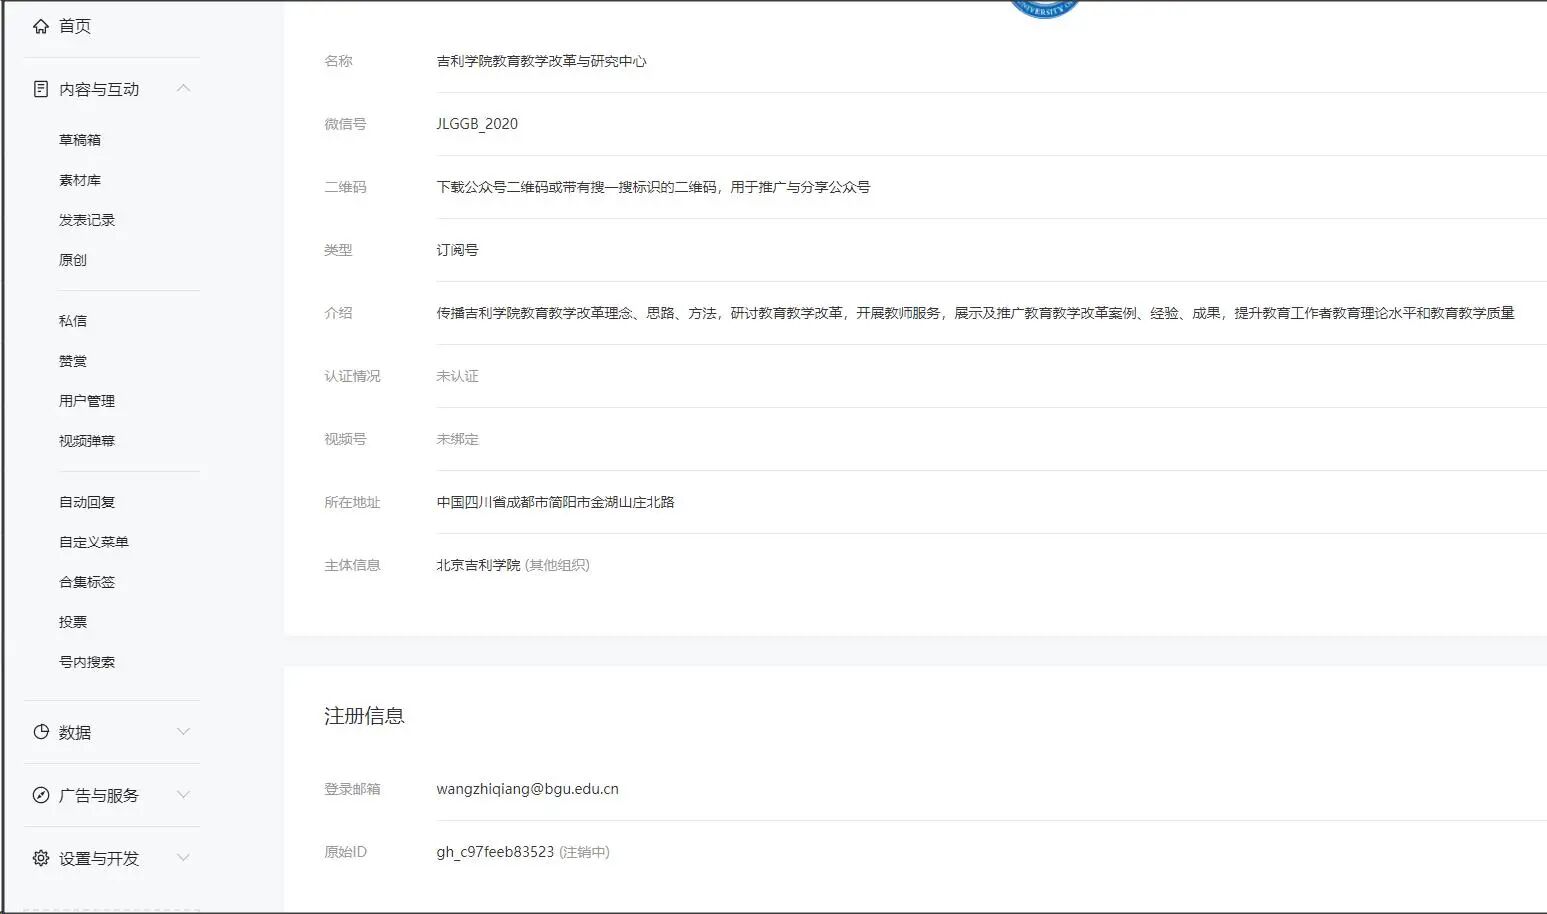Go to 首页 in the sidebar

(x=75, y=26)
